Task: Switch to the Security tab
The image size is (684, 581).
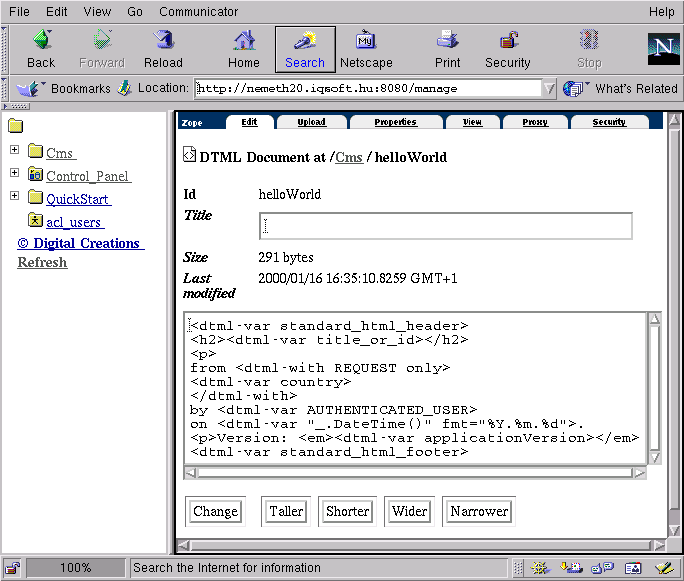Action: (x=609, y=122)
